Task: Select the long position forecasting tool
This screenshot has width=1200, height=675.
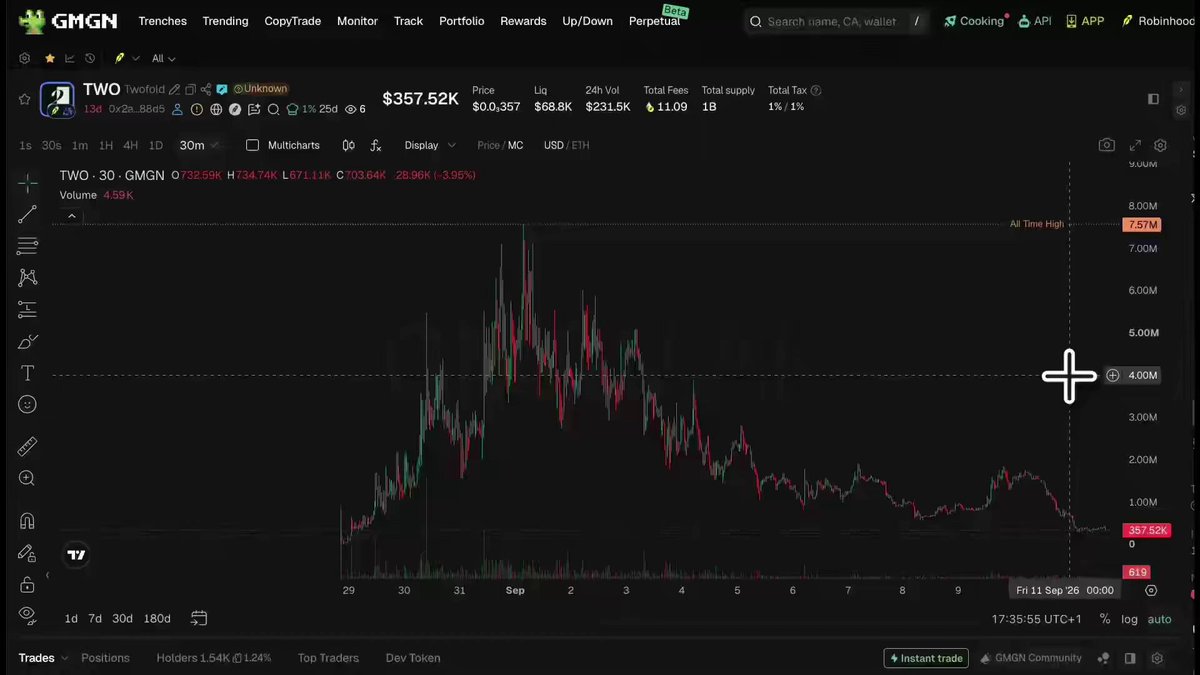Action: pos(27,310)
